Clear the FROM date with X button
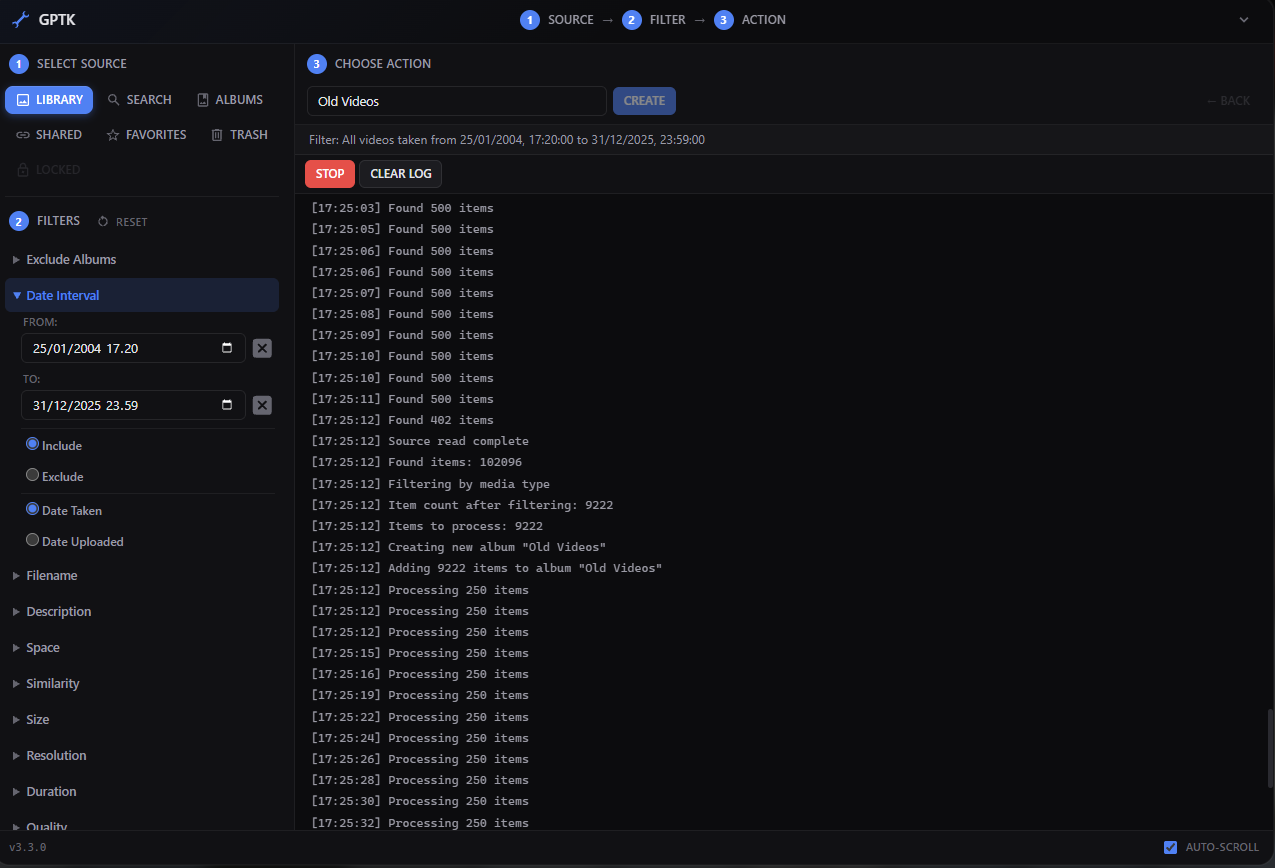The width and height of the screenshot is (1275, 868). point(262,348)
